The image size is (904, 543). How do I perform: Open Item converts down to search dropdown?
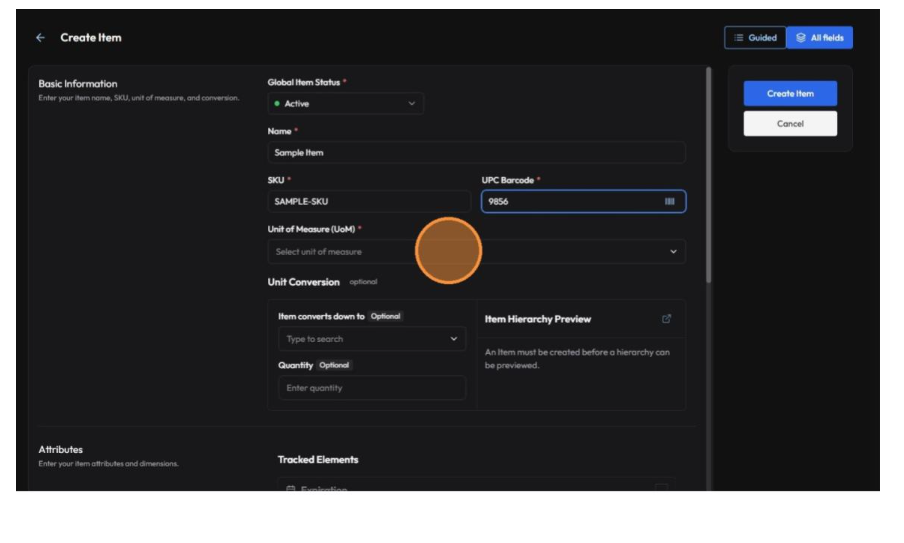pyautogui.click(x=372, y=339)
